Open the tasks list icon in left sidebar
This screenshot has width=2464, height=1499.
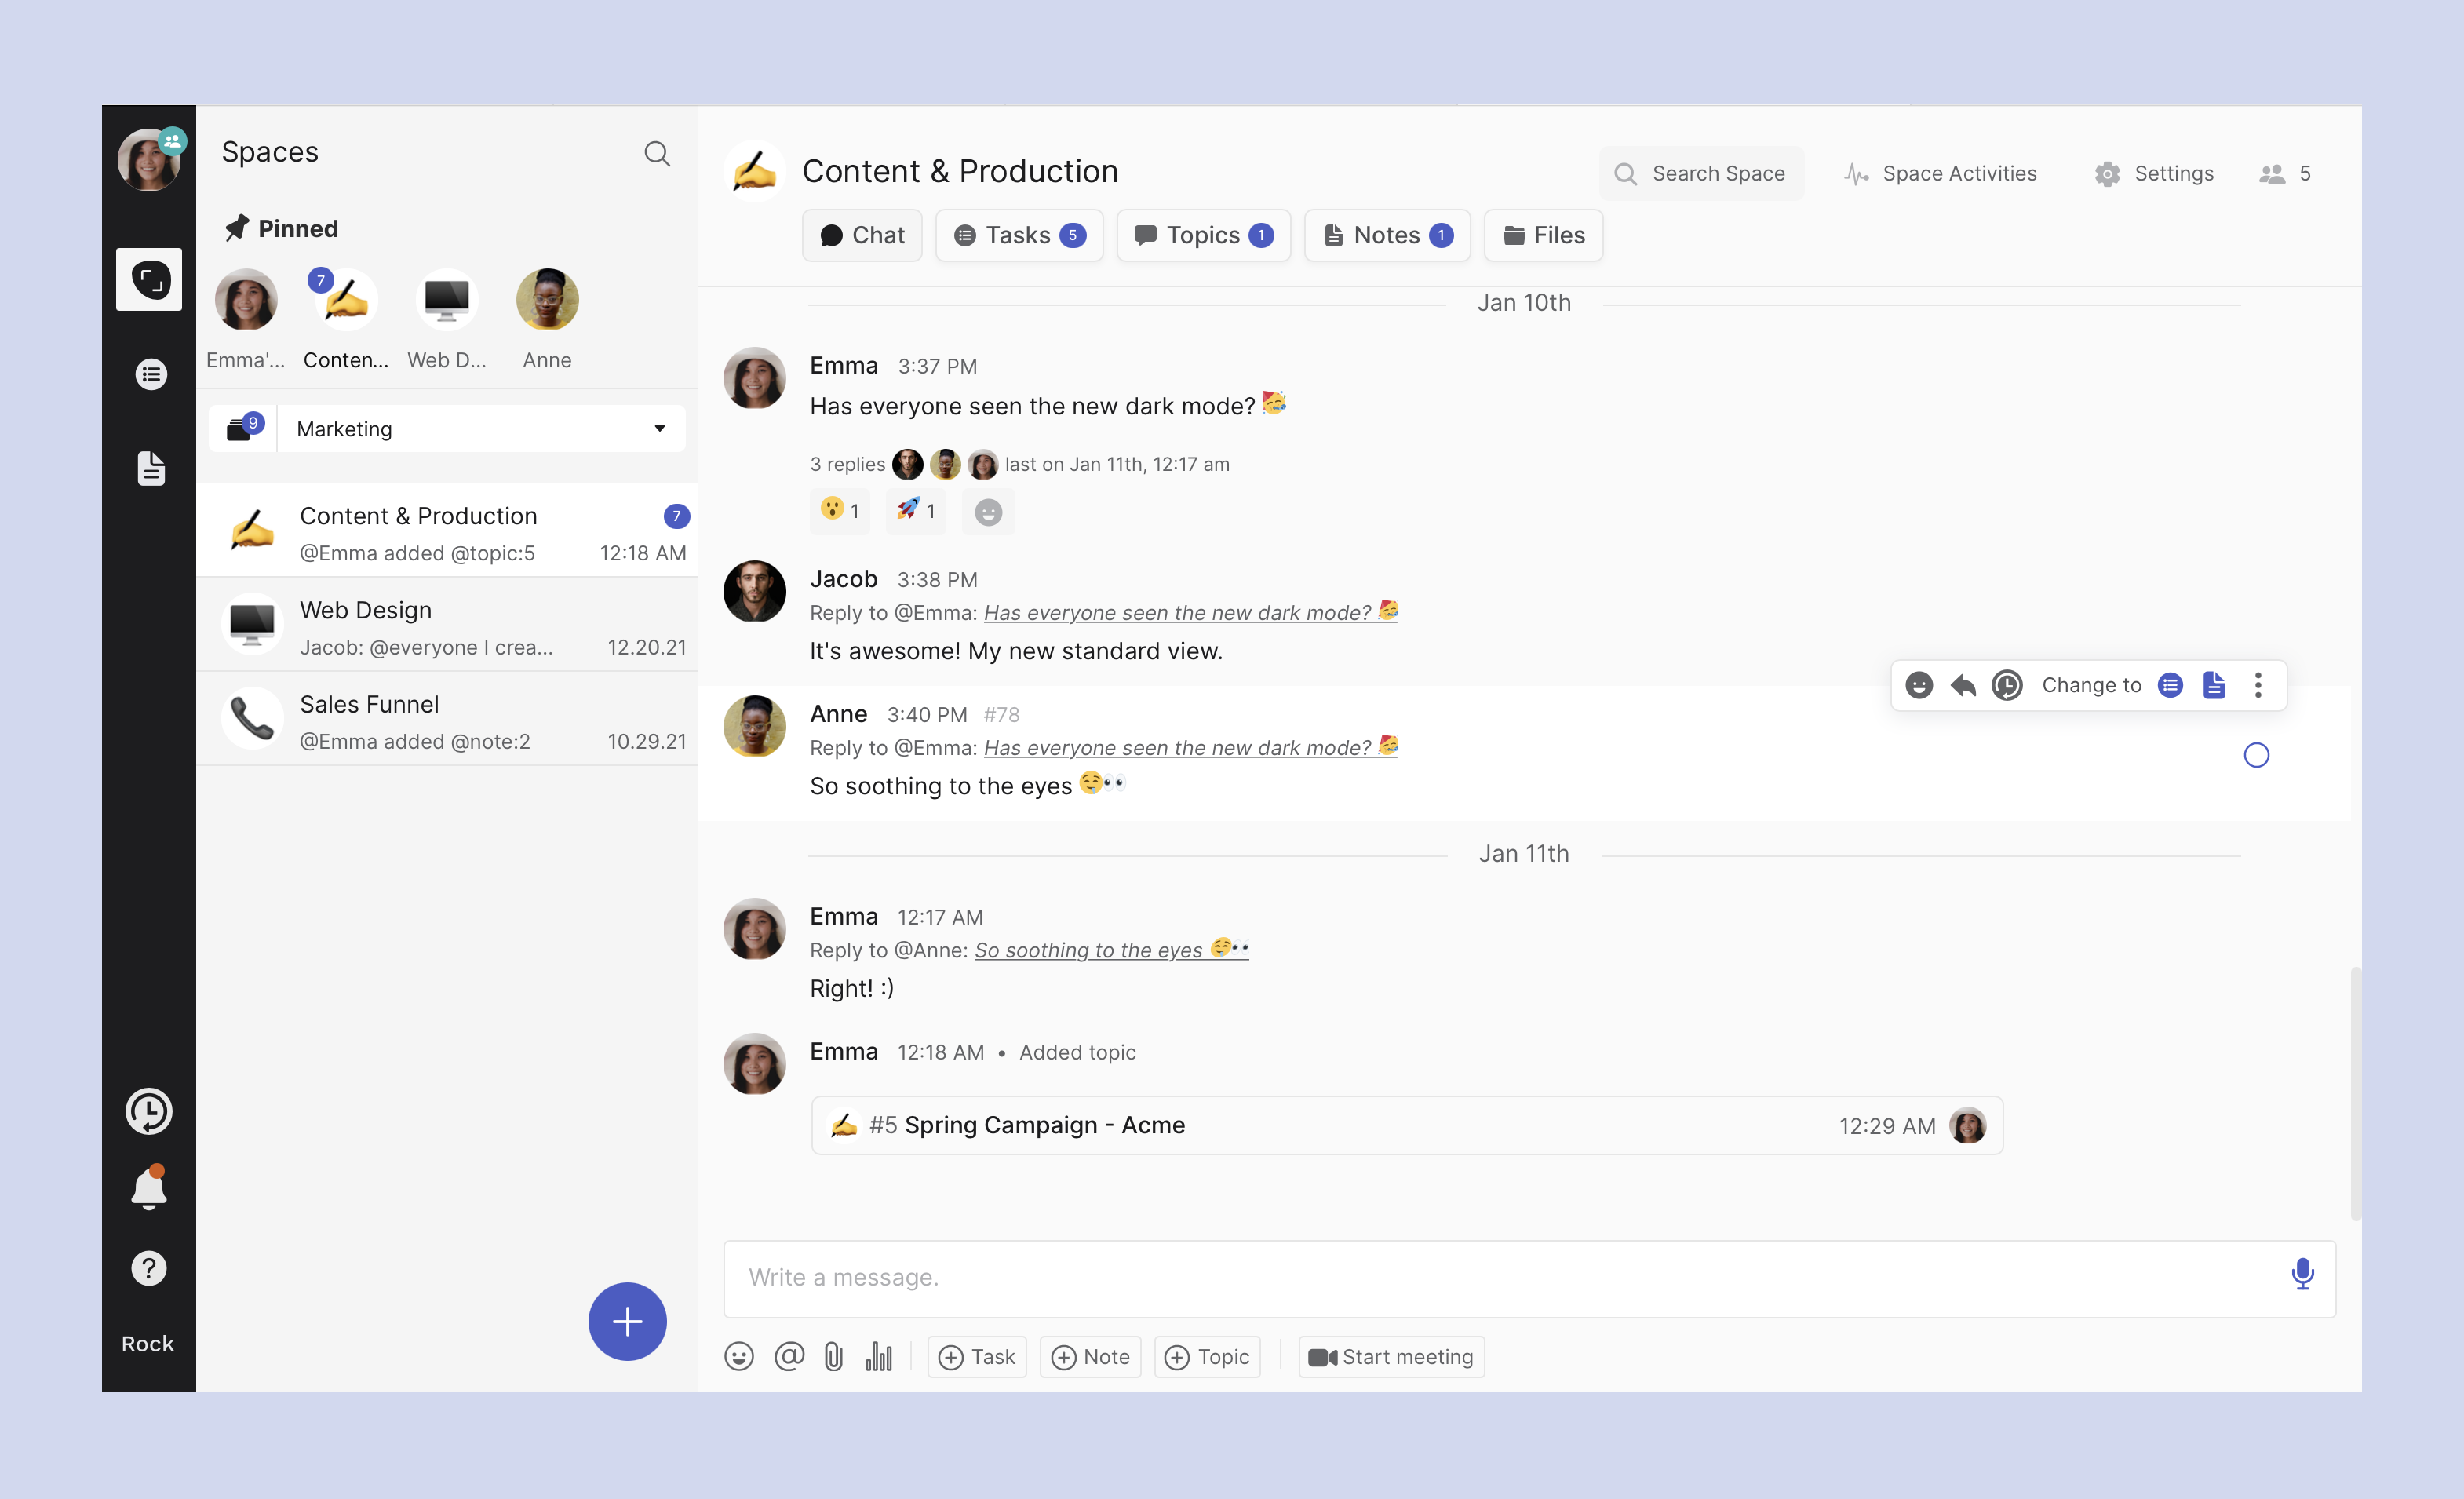click(151, 375)
